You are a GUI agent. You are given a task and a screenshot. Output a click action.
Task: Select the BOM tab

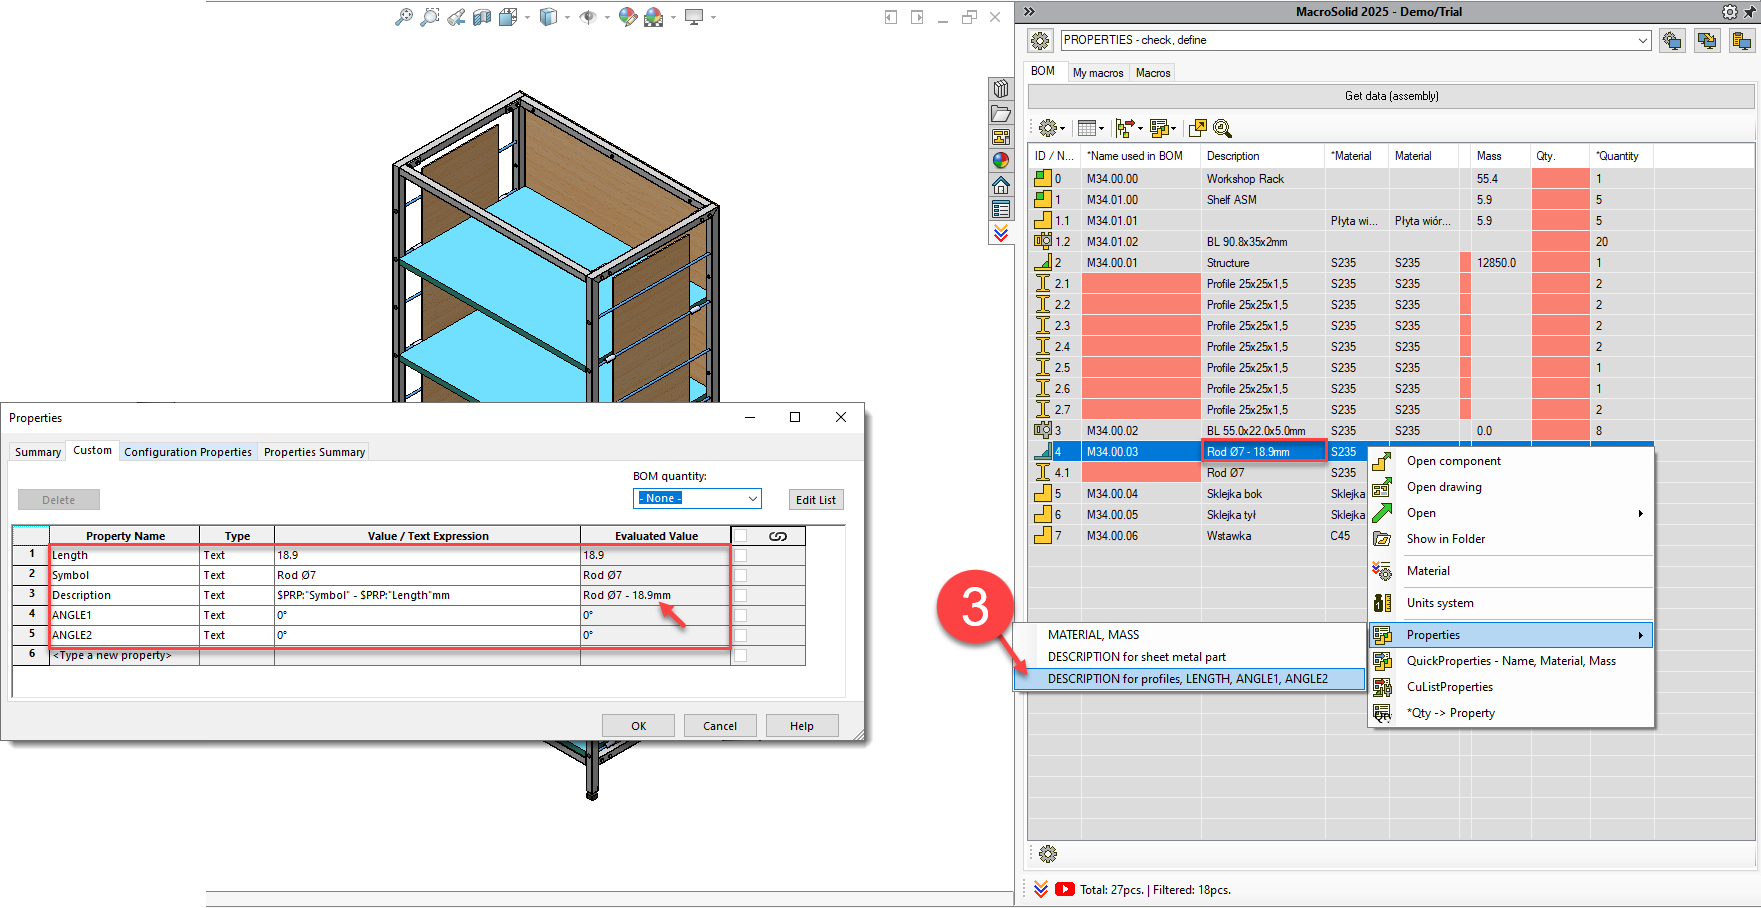click(x=1043, y=71)
